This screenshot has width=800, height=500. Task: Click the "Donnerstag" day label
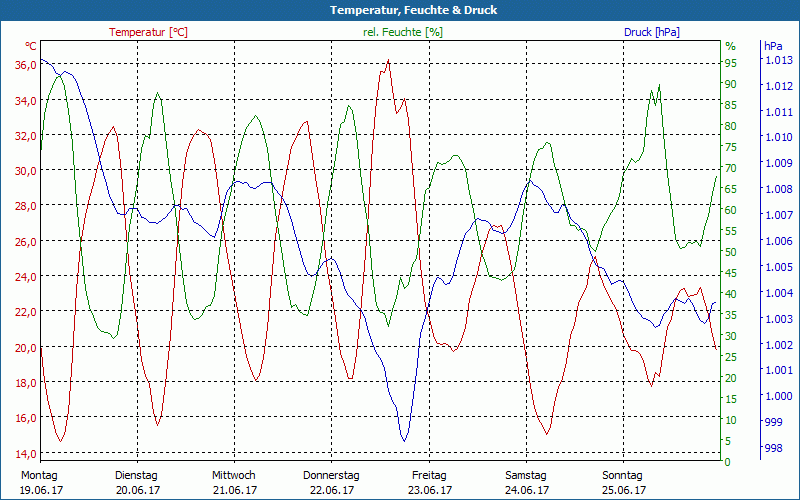[x=331, y=476]
